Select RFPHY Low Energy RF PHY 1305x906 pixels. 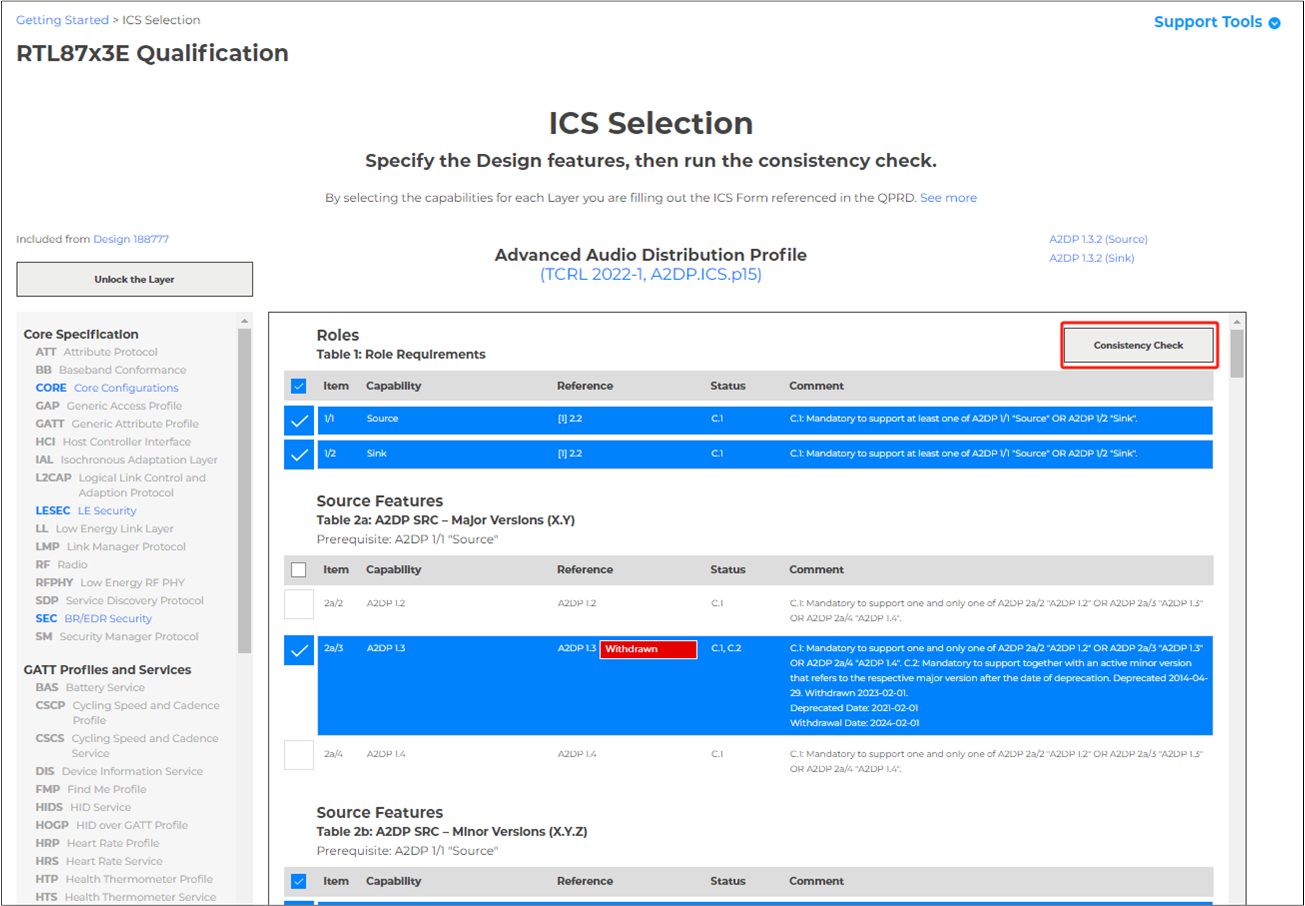(110, 583)
